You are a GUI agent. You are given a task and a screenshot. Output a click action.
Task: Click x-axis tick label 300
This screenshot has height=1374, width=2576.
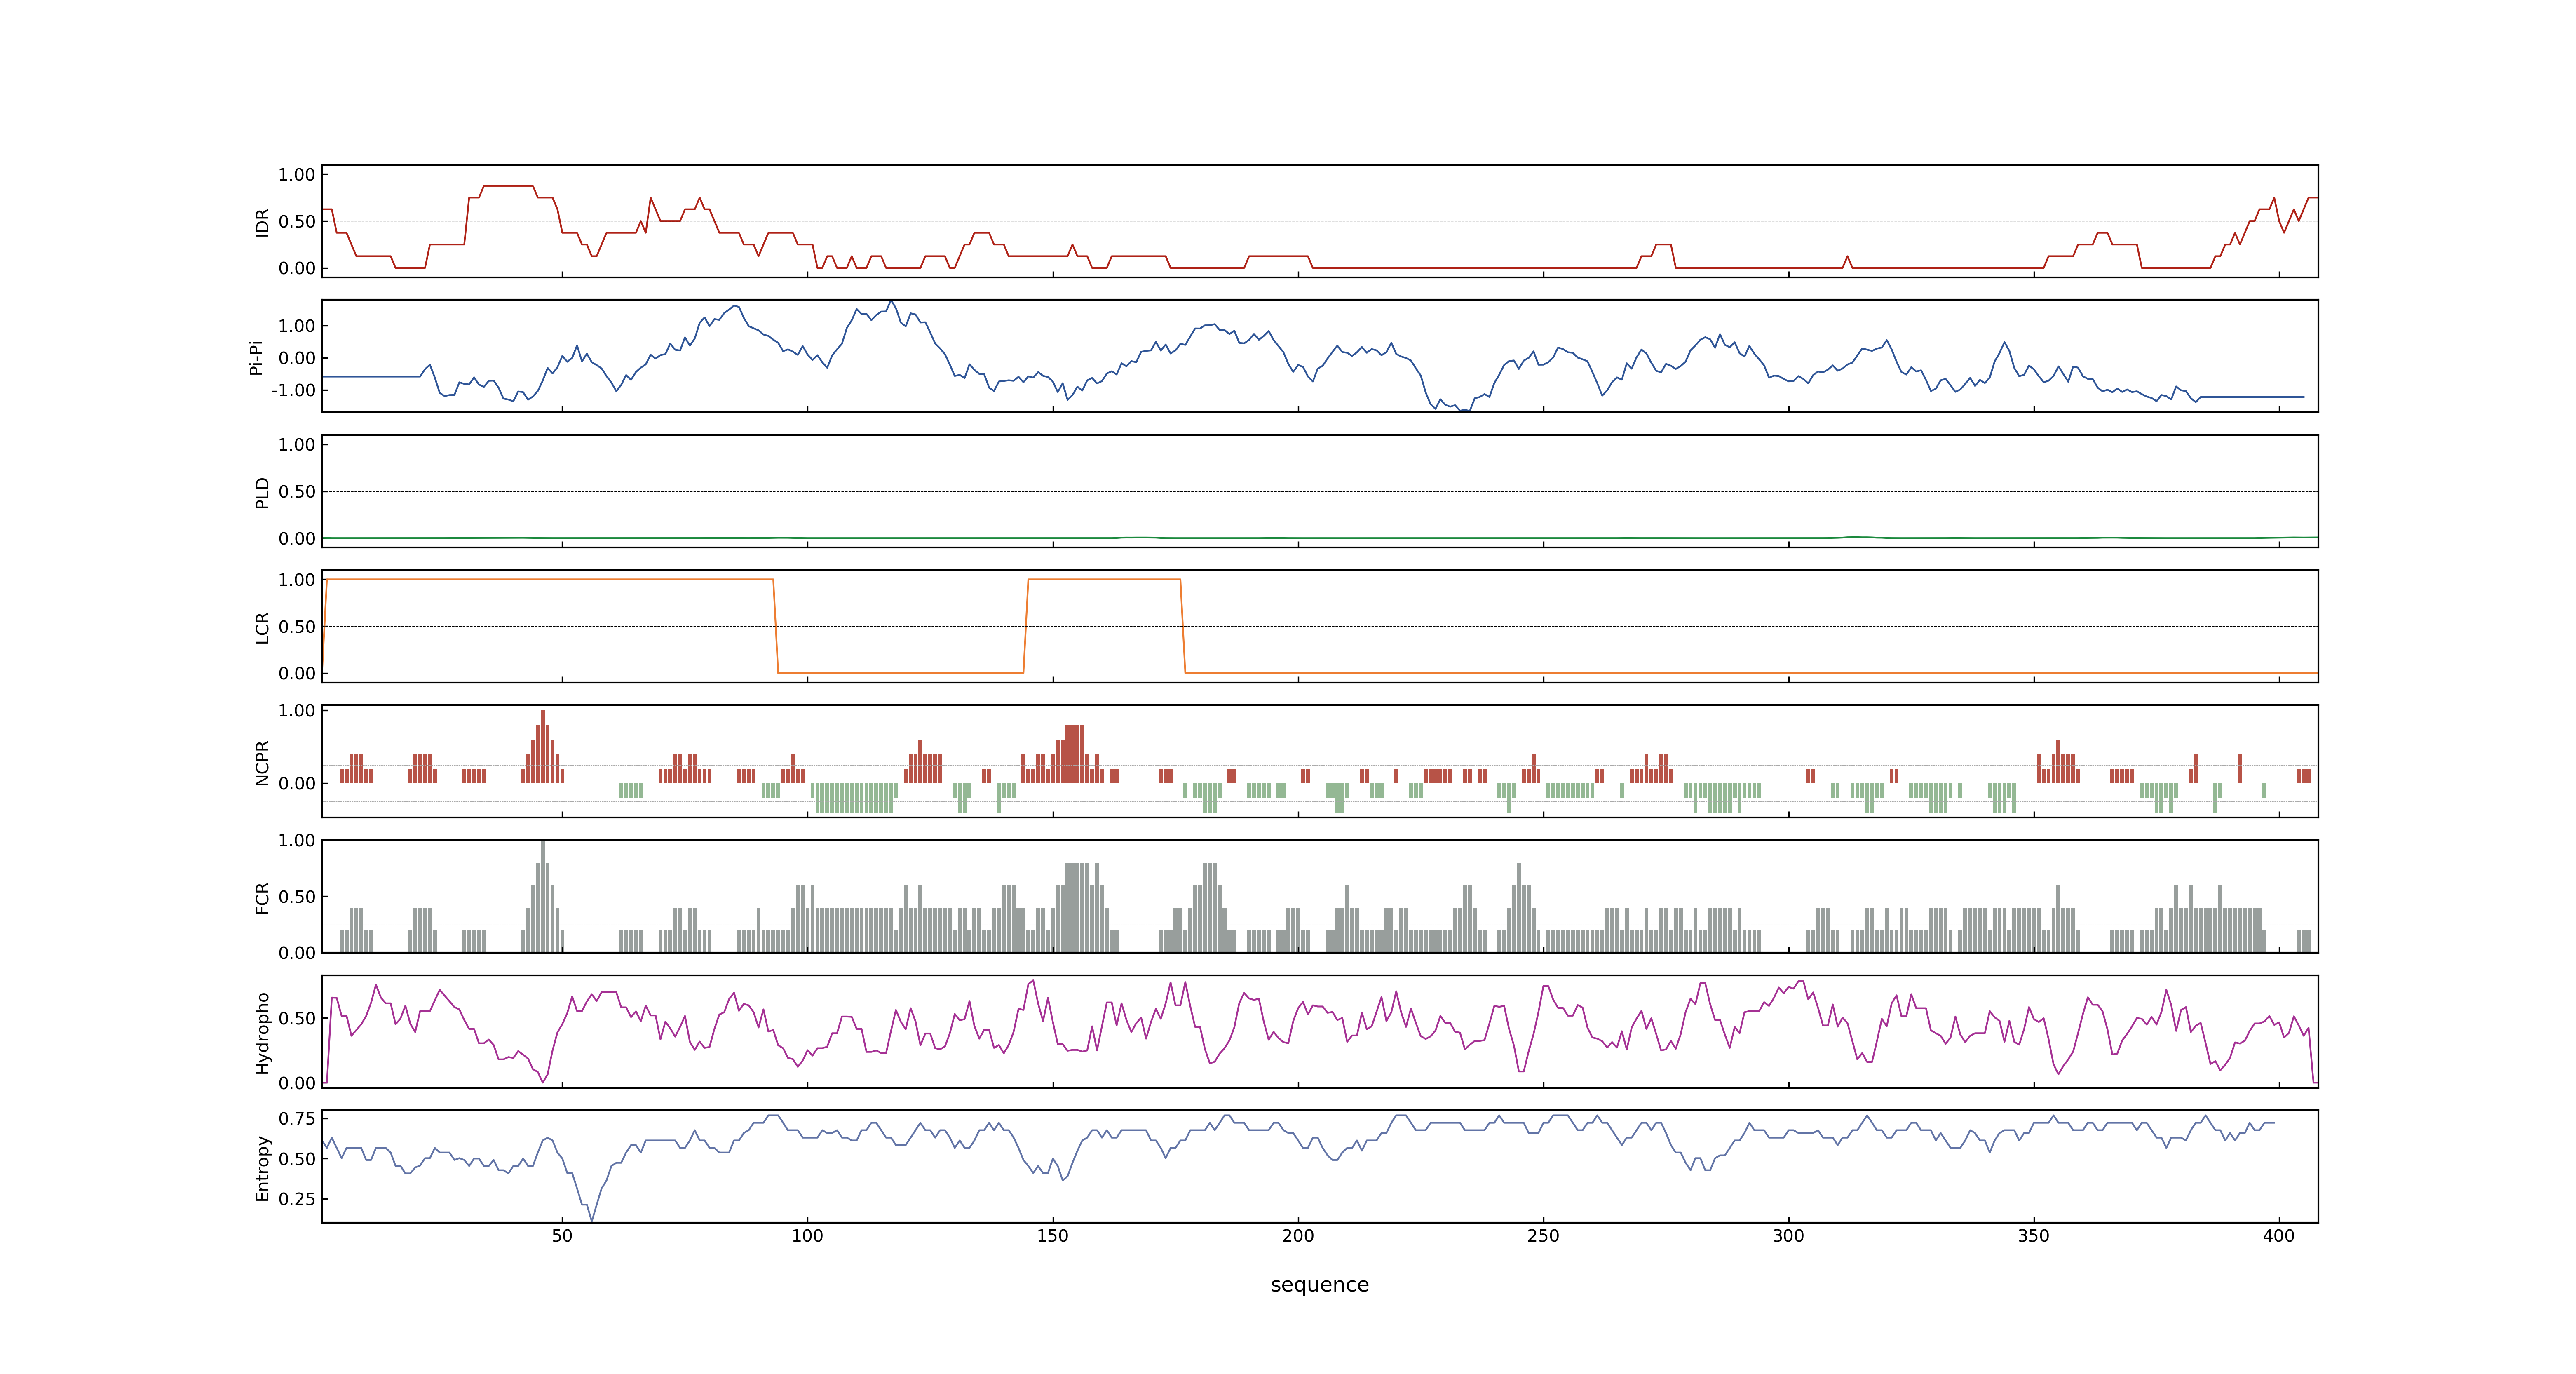(1788, 1236)
